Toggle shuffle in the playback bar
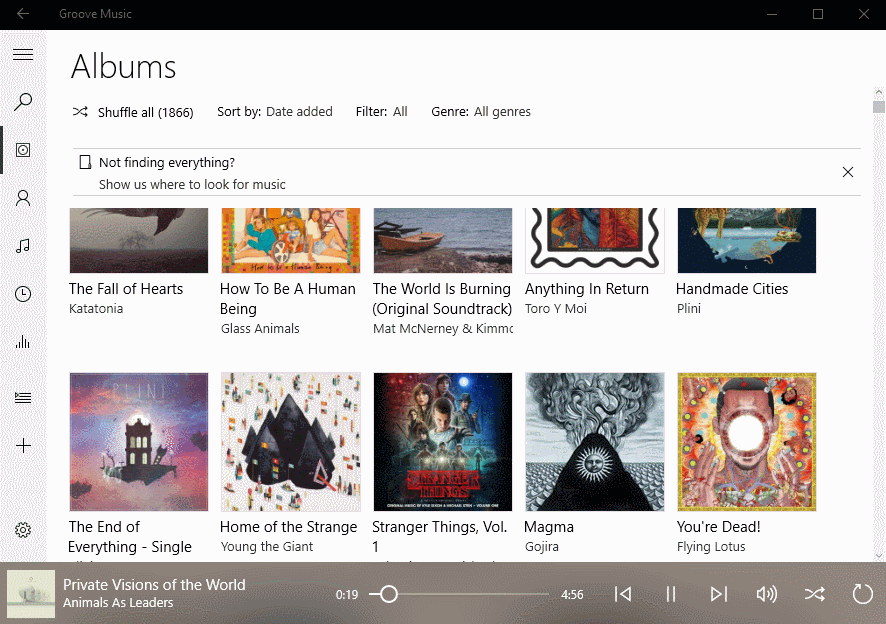 815,594
